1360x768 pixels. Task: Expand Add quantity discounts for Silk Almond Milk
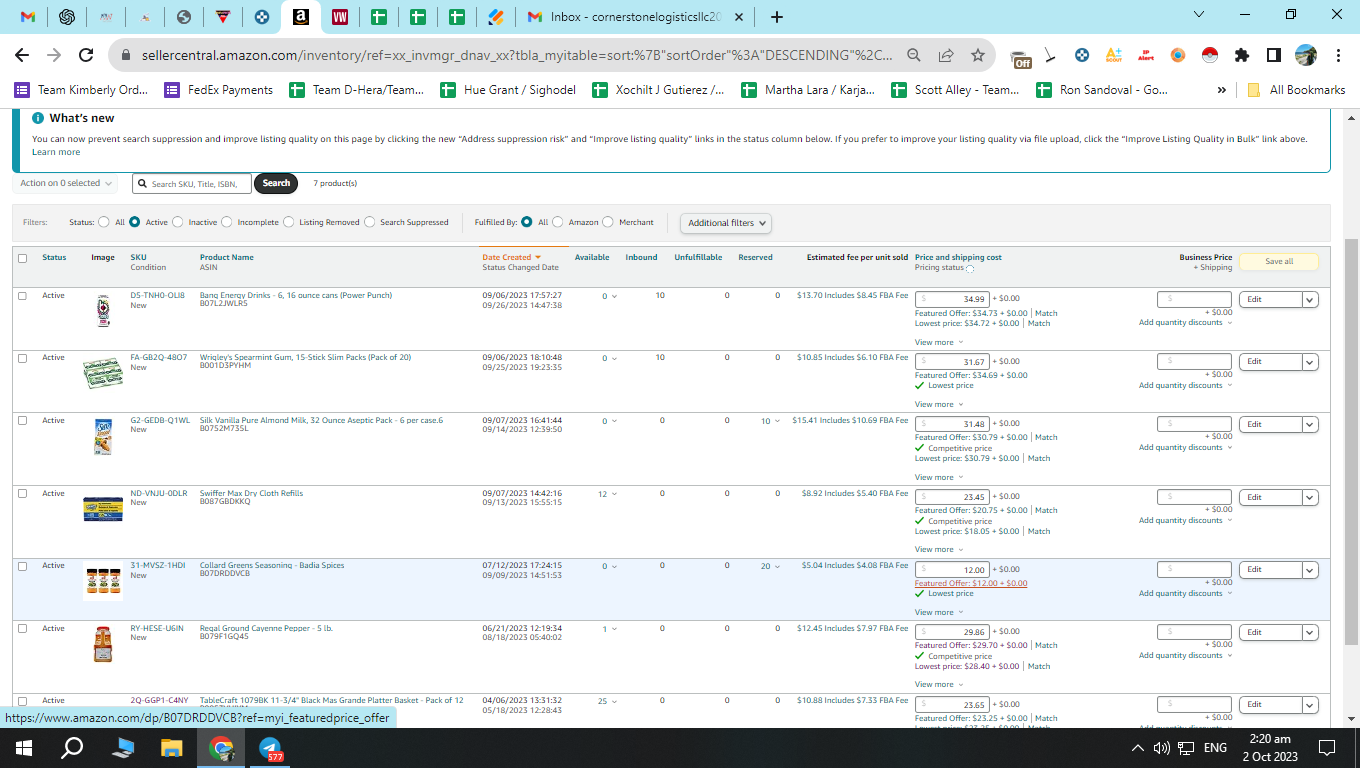pos(1186,447)
